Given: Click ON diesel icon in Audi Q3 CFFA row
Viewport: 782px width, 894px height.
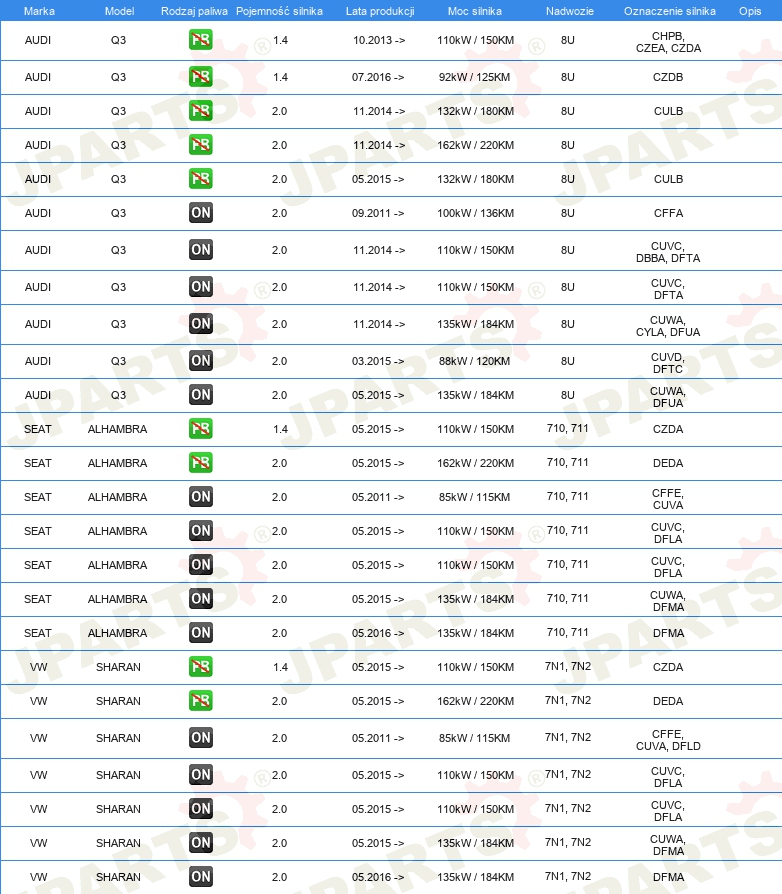Looking at the screenshot, I should [x=201, y=213].
